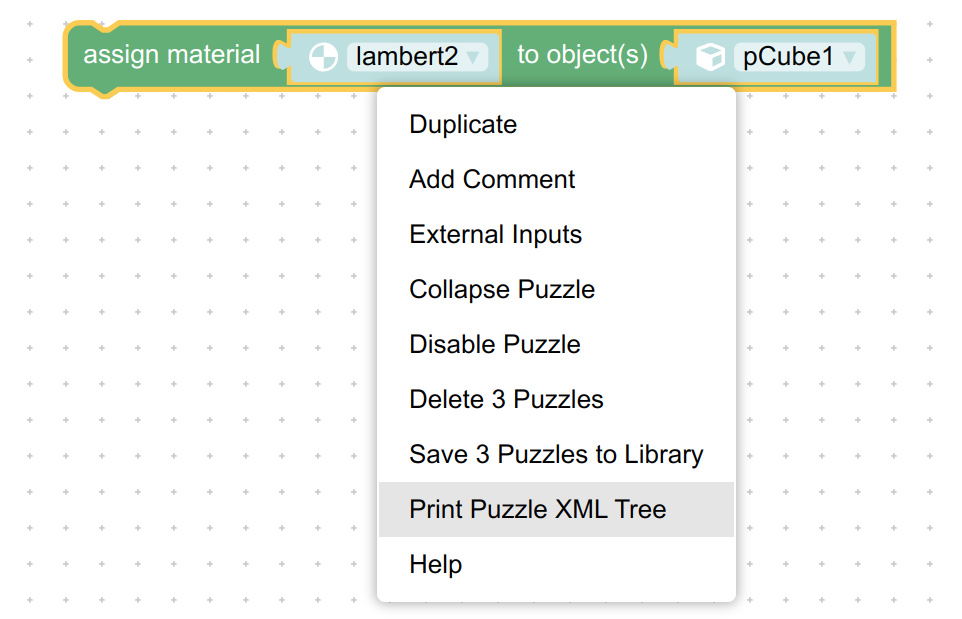This screenshot has width=962, height=619.
Task: Print Puzzle XML Tree
Action: point(537,510)
